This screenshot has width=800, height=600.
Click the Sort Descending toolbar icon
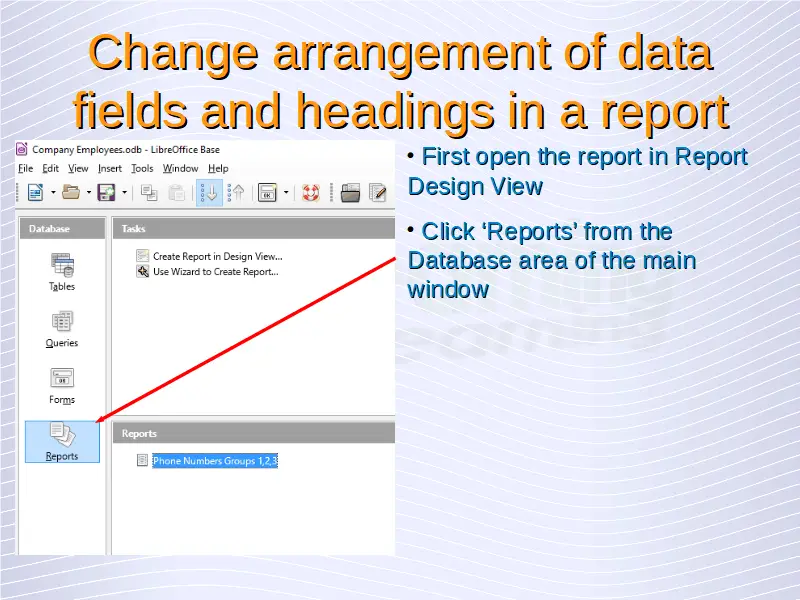tap(236, 193)
